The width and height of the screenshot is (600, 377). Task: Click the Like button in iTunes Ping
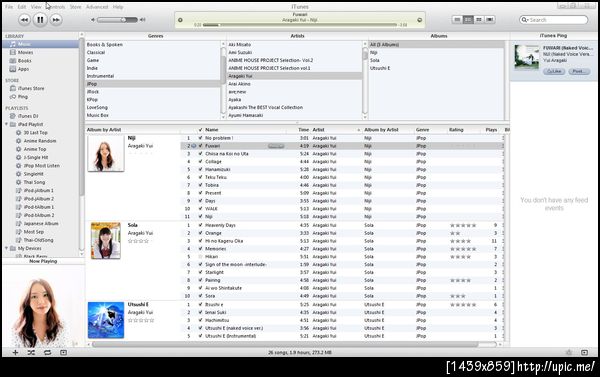click(x=554, y=72)
